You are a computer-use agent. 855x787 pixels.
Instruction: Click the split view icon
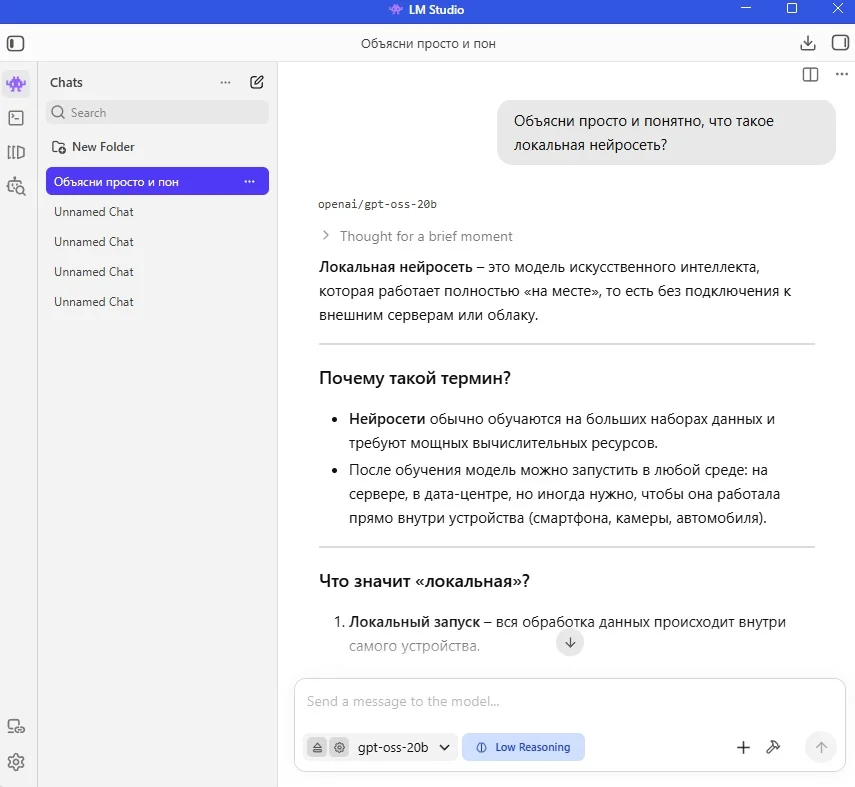[810, 75]
